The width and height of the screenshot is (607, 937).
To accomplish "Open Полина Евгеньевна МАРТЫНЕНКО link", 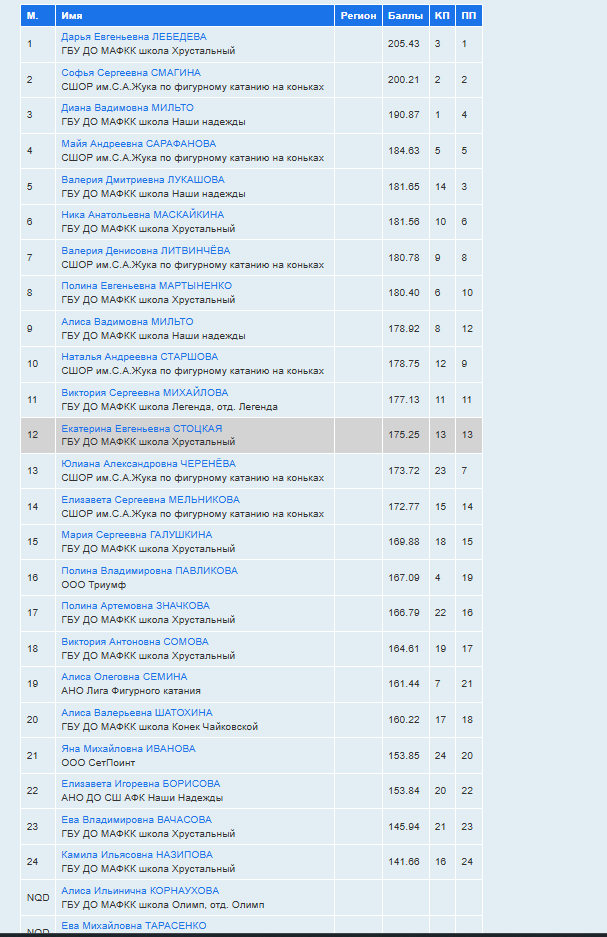I will [146, 286].
